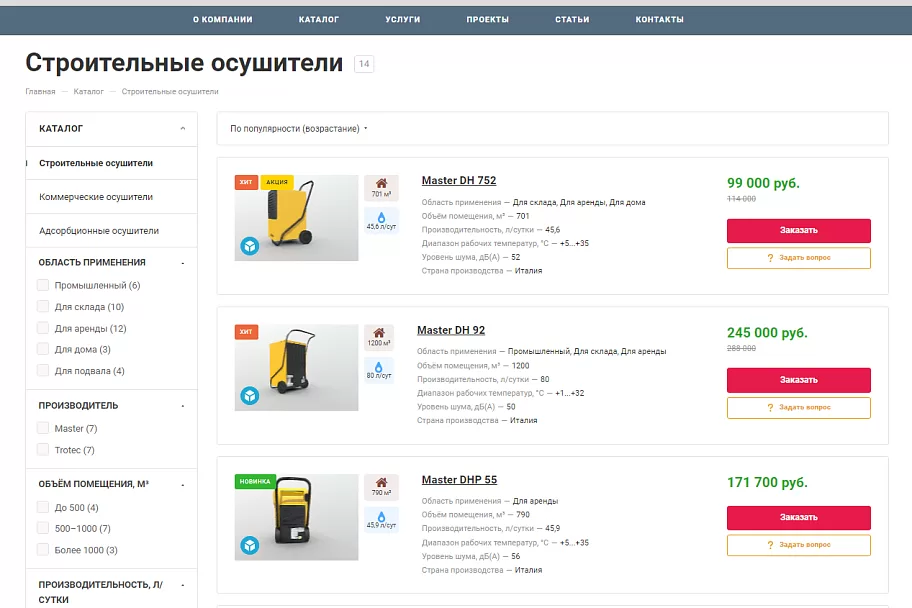912x608 pixels.
Task: Open the Master DH 92 product link
Action: (x=451, y=330)
